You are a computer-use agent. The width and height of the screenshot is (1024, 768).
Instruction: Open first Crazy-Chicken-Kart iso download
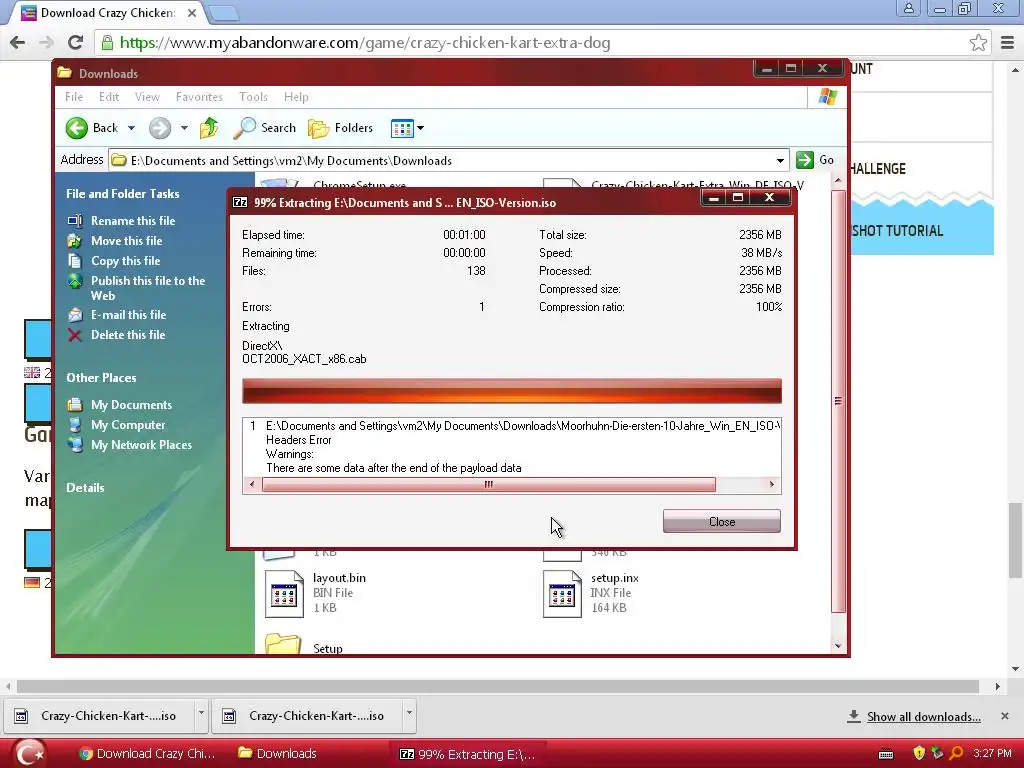pos(99,716)
